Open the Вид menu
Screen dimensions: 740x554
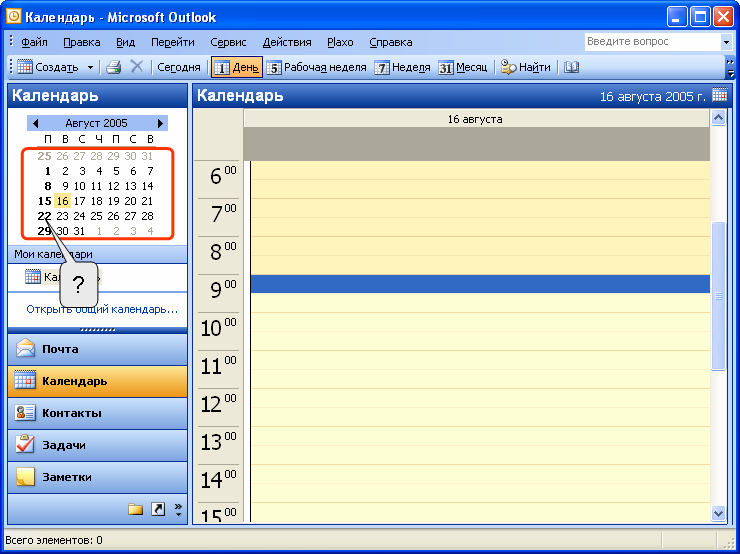tap(126, 42)
